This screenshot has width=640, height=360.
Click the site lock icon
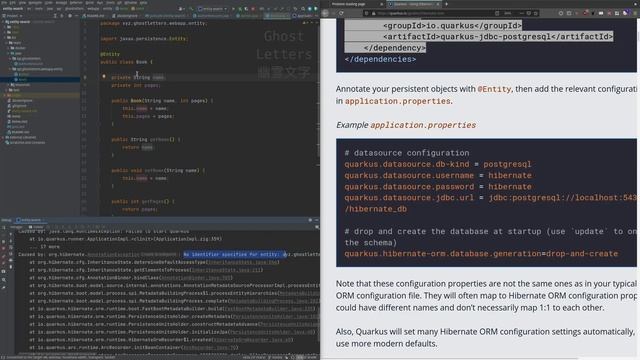click(x=373, y=13)
